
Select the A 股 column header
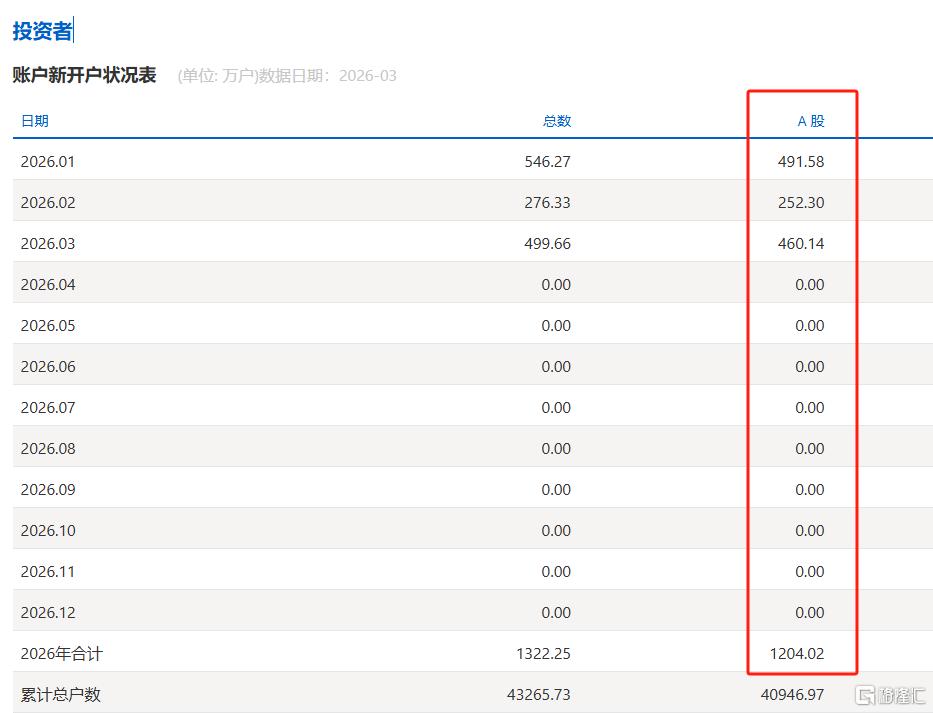[x=810, y=121]
